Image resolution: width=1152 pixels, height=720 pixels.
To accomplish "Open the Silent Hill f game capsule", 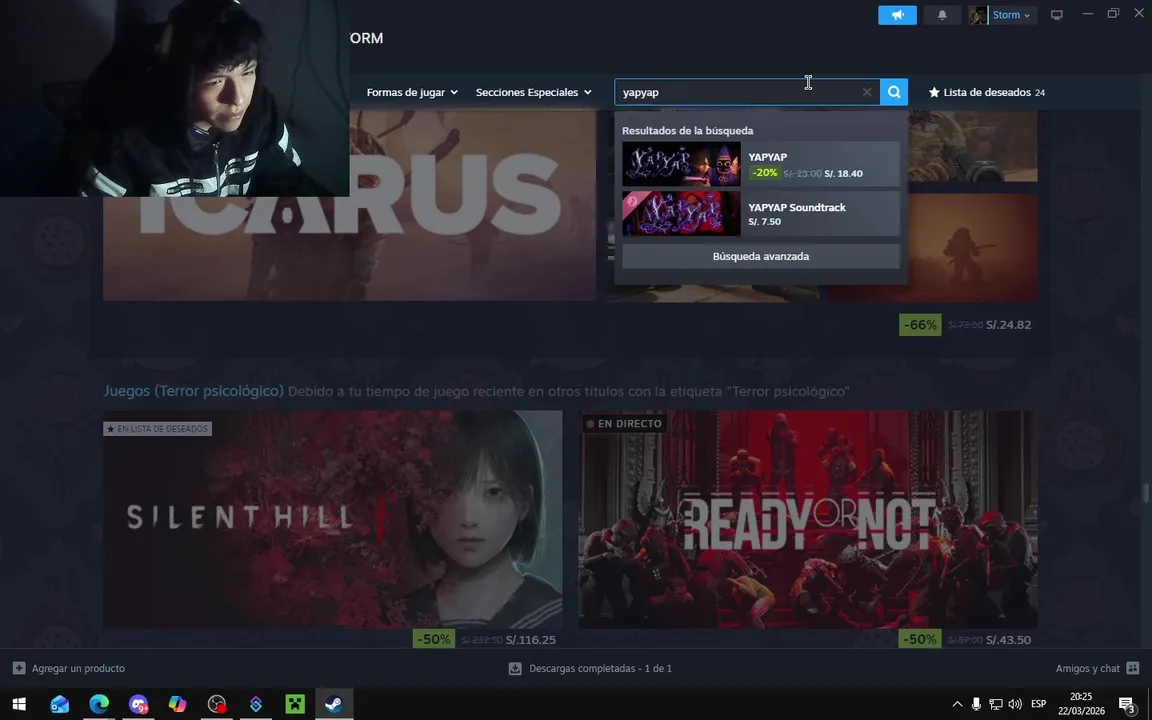I will point(332,519).
